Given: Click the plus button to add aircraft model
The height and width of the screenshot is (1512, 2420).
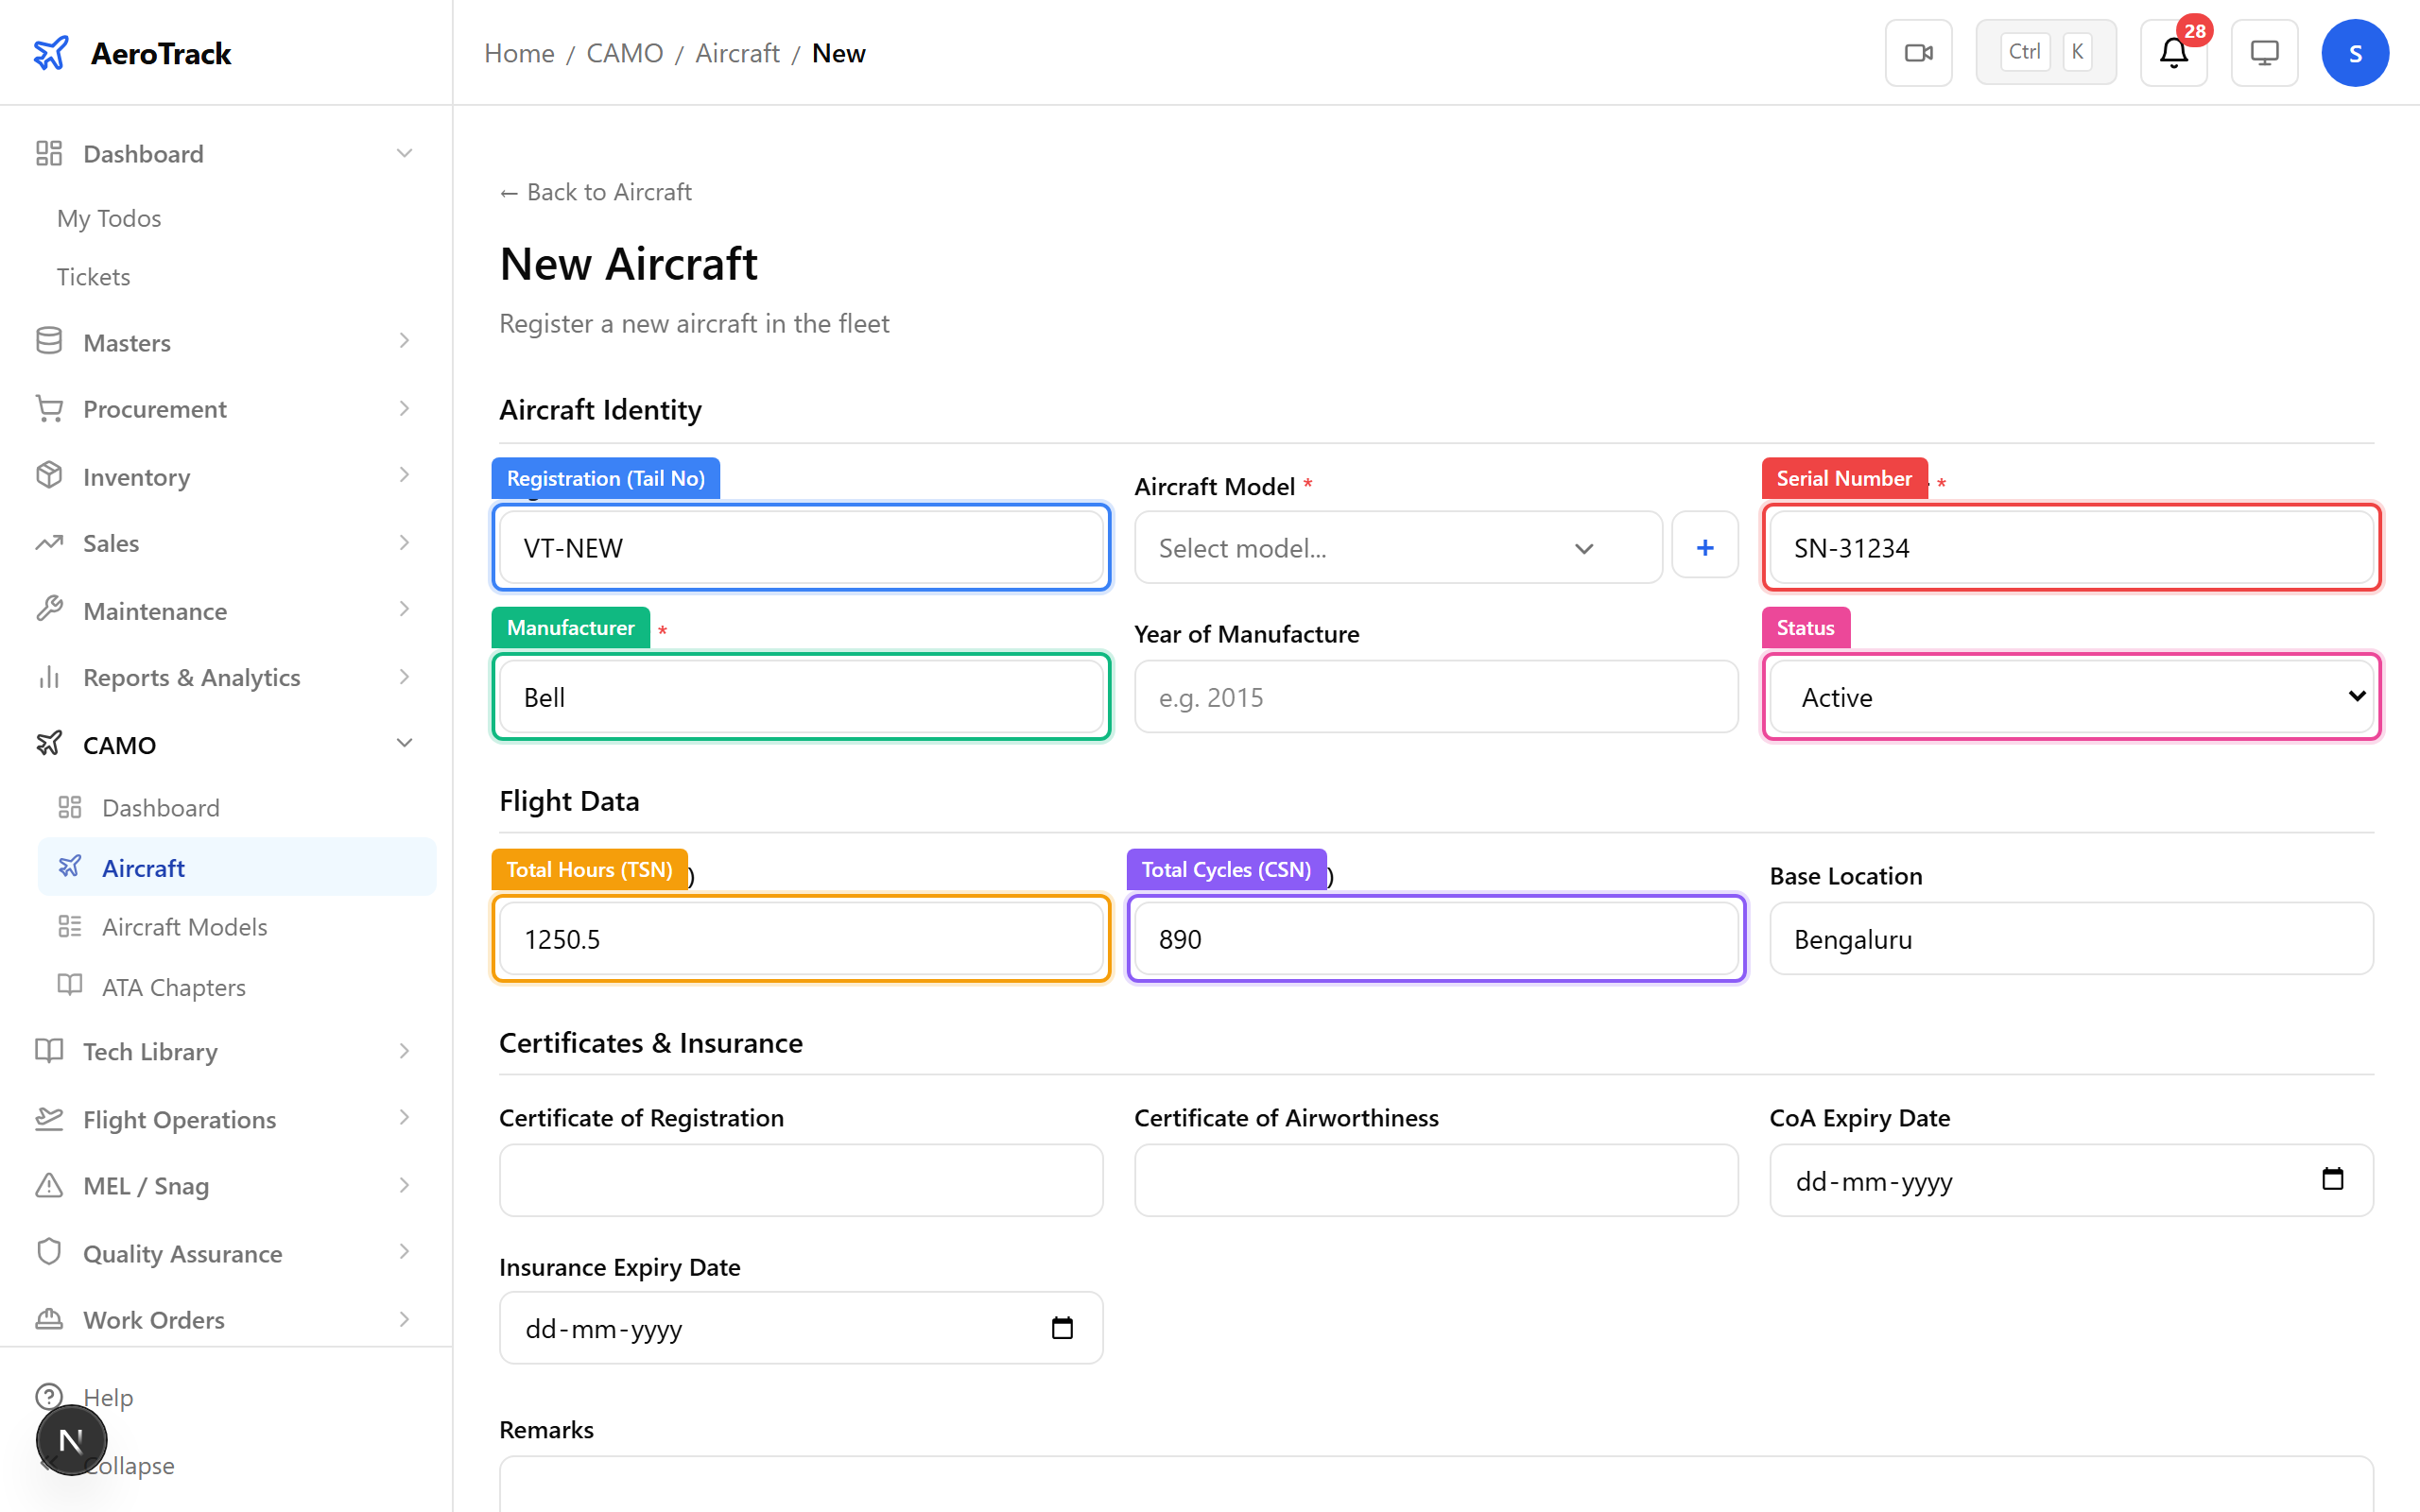Looking at the screenshot, I should pos(1704,546).
